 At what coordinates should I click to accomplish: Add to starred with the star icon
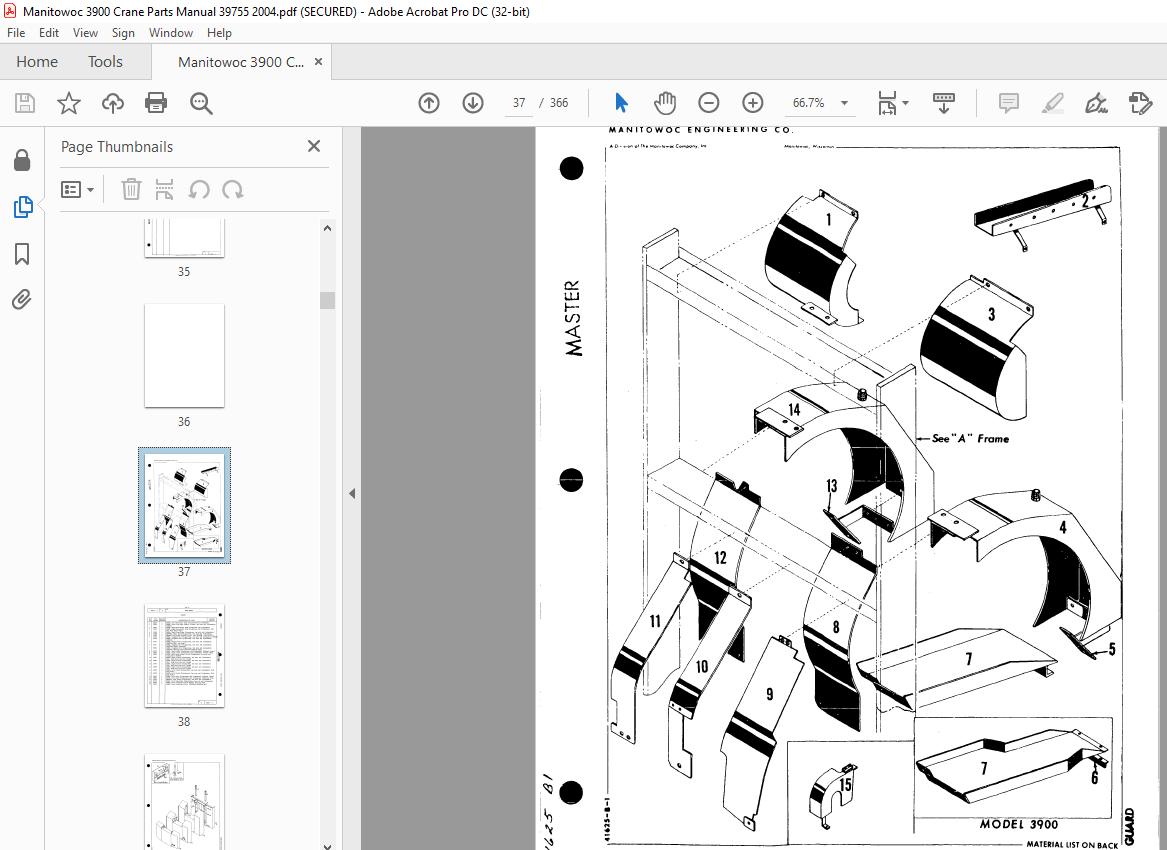[x=68, y=103]
